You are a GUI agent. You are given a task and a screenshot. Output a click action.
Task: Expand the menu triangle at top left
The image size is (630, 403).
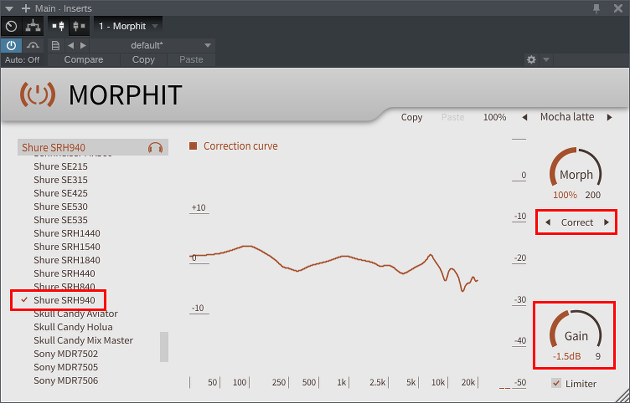pos(9,9)
